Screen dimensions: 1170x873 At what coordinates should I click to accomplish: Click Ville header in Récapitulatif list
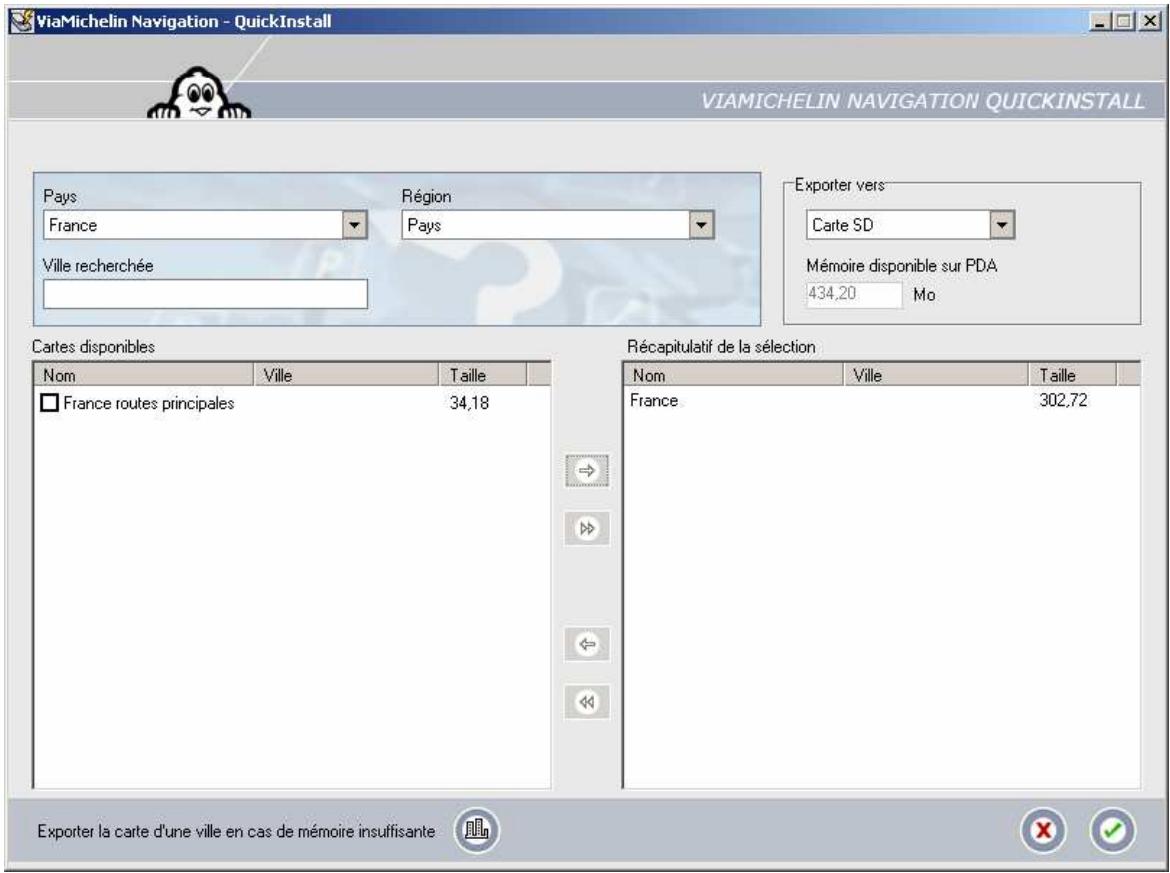coord(936,375)
